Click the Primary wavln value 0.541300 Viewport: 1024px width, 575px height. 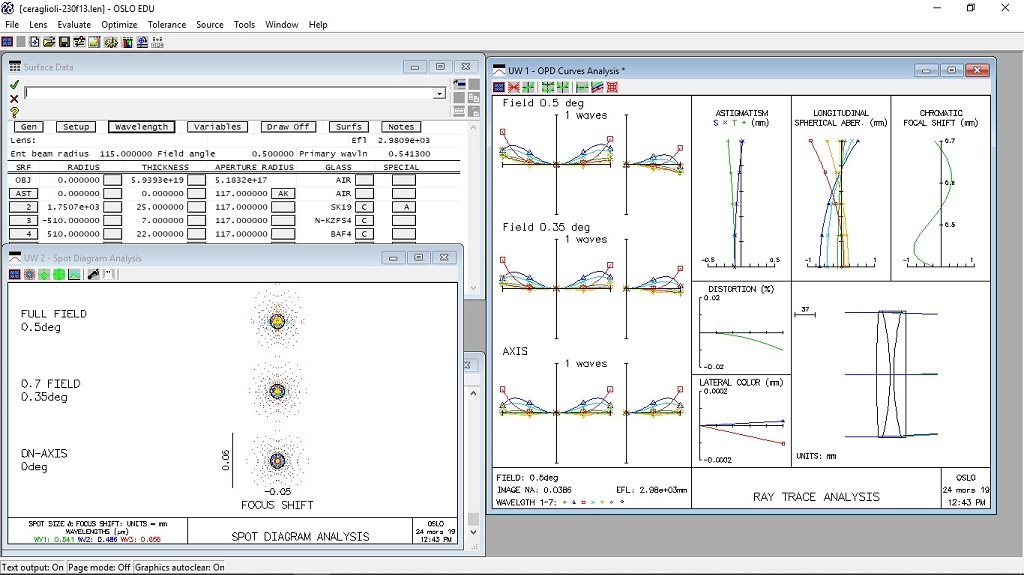coord(409,154)
